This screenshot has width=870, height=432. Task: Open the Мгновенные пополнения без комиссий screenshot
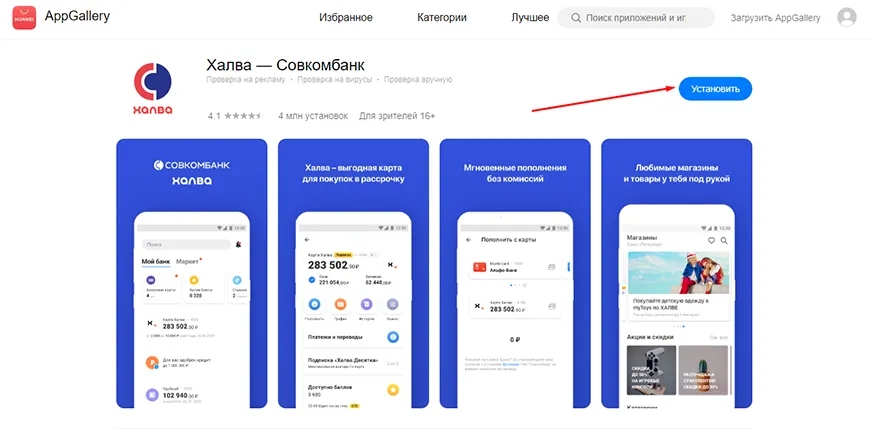pos(515,273)
